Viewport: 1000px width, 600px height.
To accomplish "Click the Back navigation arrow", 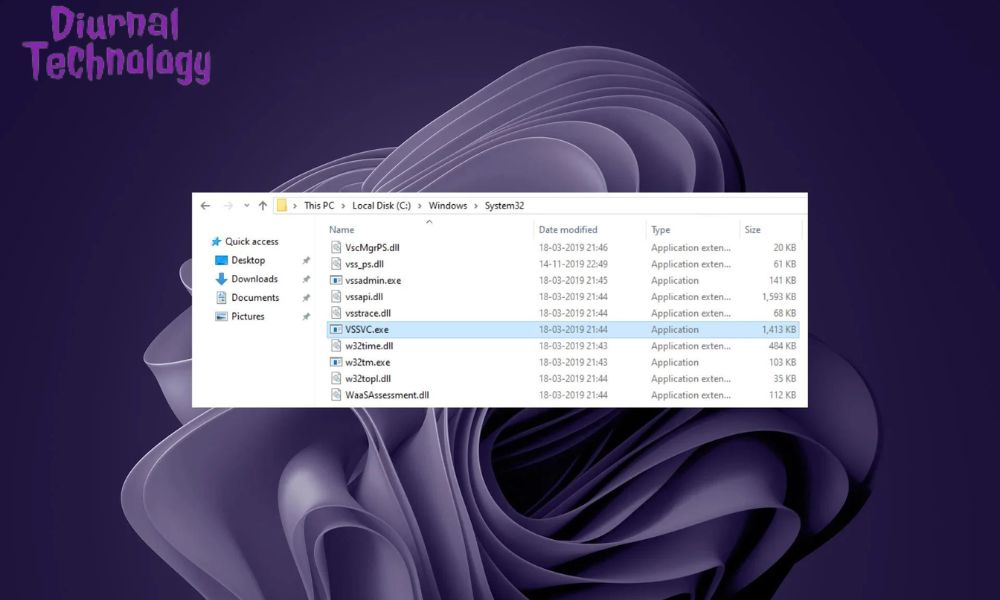I will coord(205,205).
